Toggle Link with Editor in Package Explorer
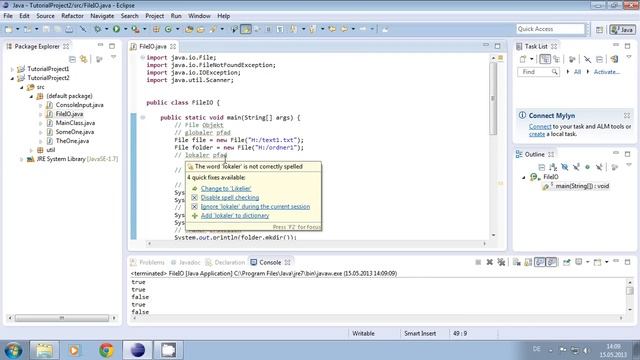640x360 pixels. coord(84,59)
